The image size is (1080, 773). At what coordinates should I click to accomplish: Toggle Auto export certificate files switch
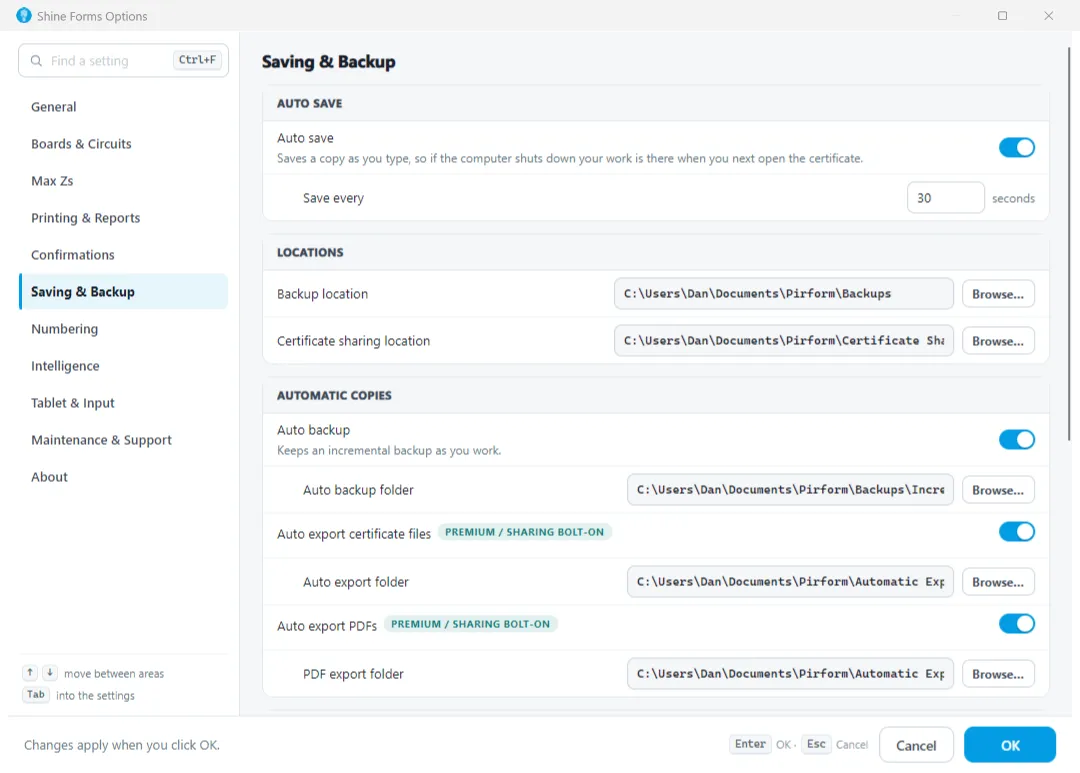(1017, 532)
